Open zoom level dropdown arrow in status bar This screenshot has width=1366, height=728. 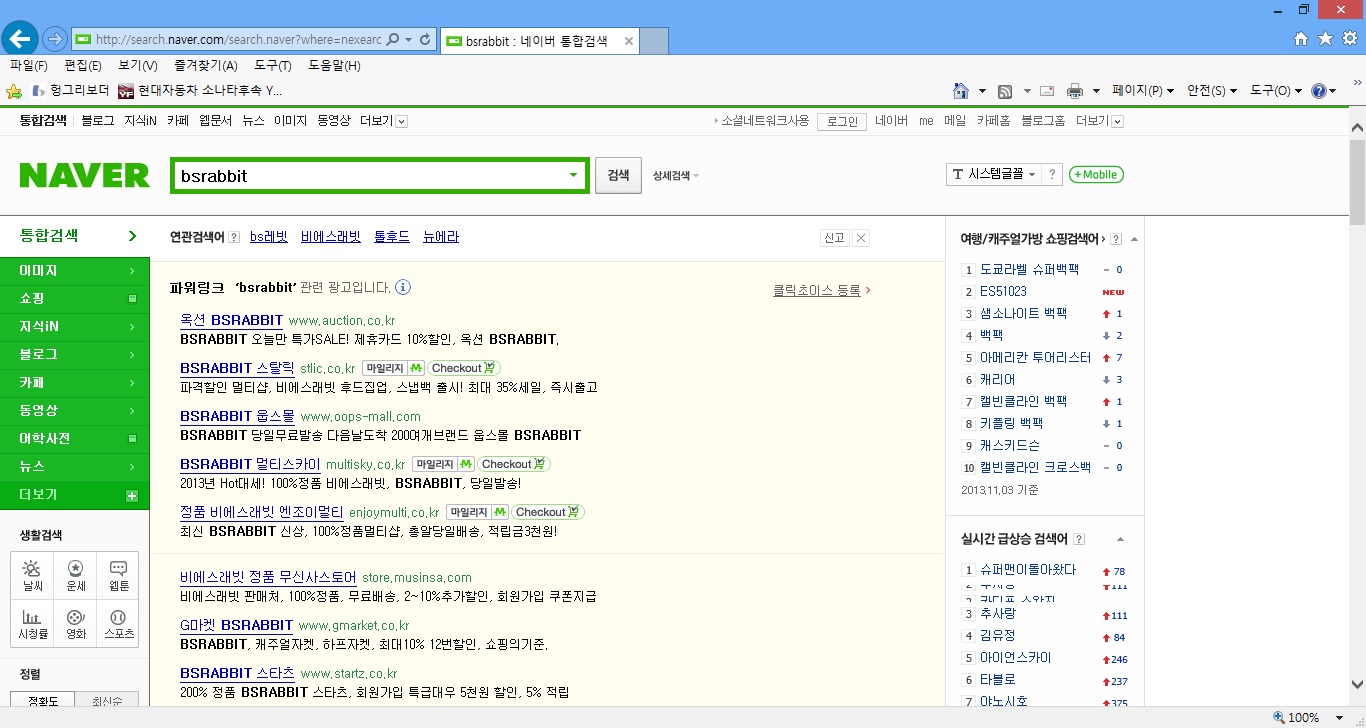(1340, 718)
